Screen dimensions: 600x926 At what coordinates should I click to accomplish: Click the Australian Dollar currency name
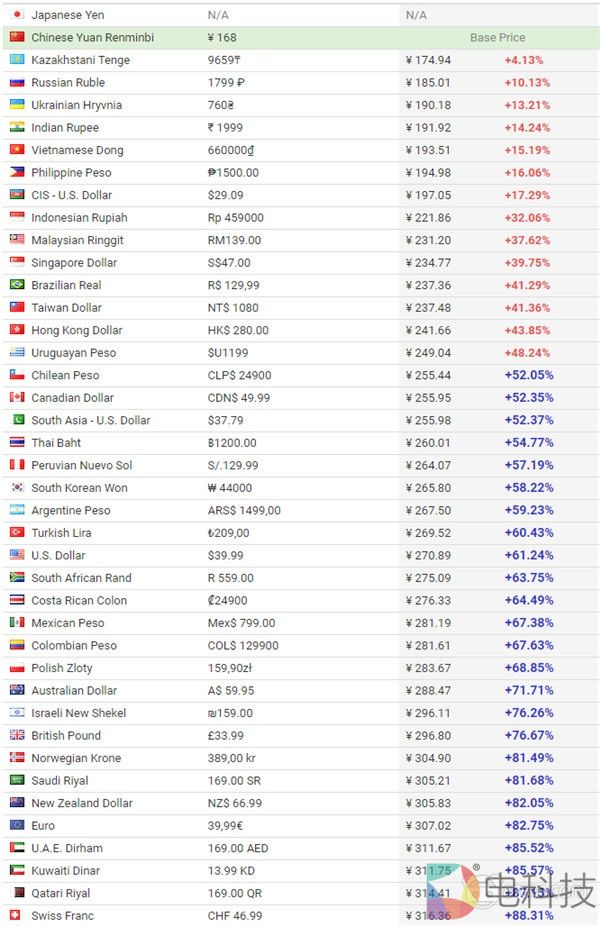[x=74, y=690]
